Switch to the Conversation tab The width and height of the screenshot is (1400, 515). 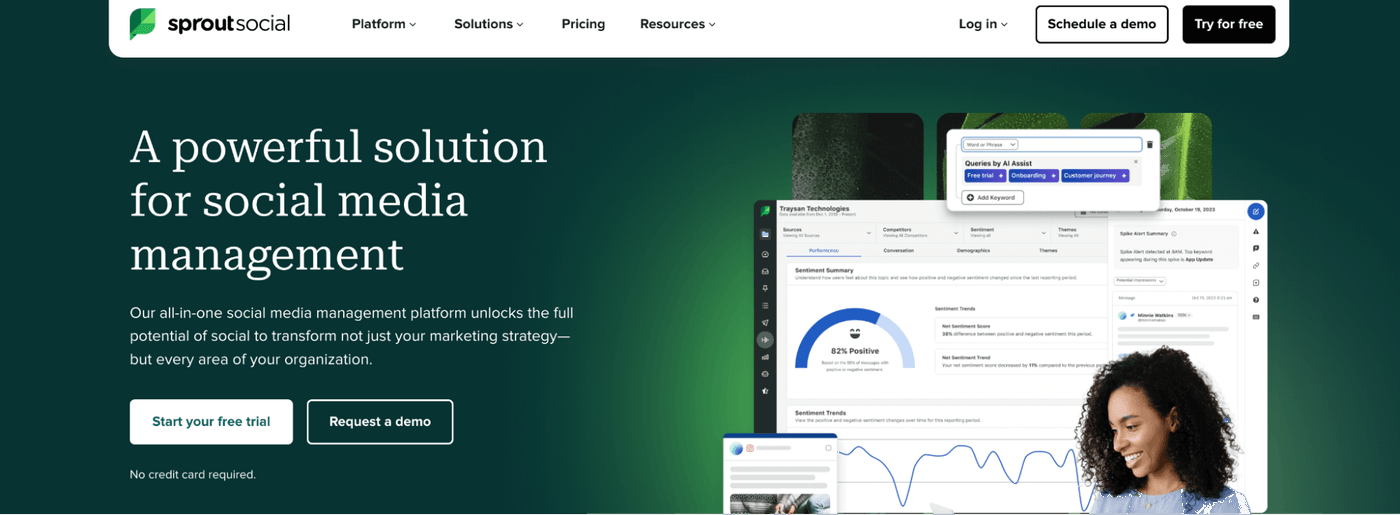(898, 250)
